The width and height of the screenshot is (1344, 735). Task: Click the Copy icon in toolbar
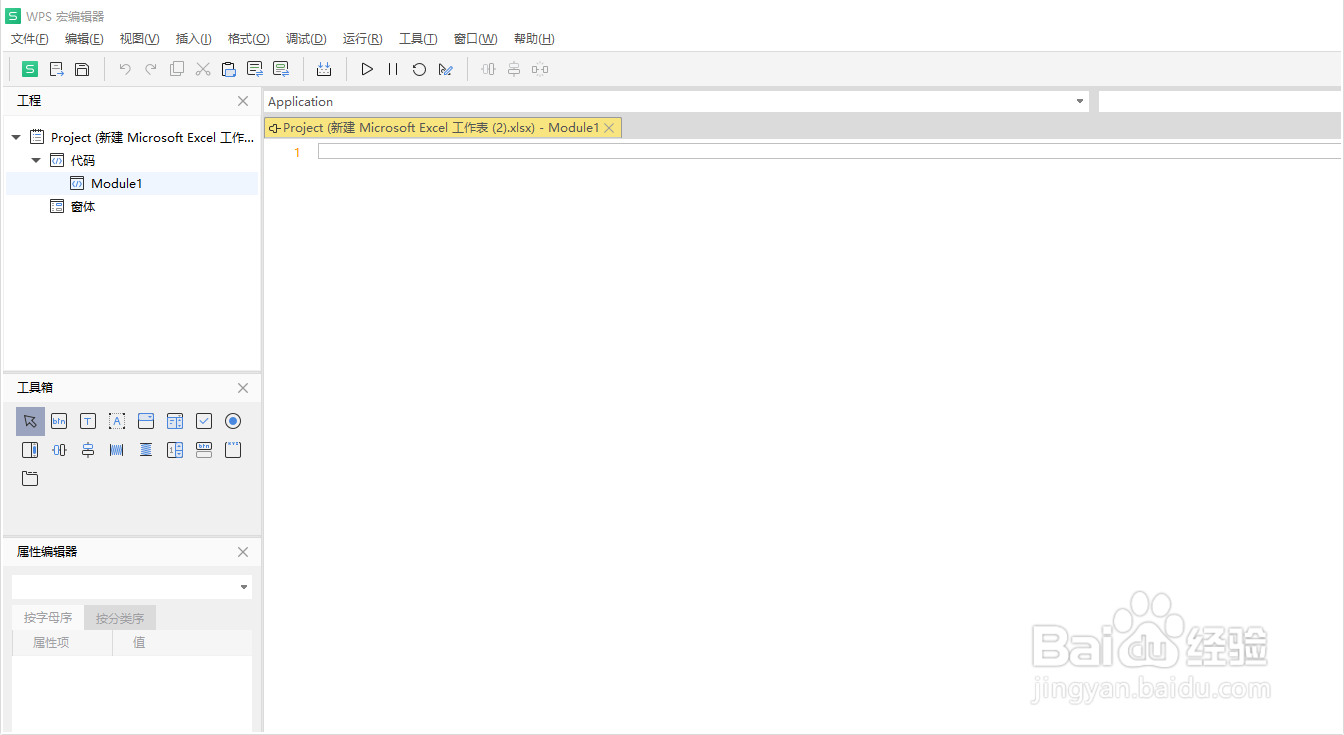point(177,69)
